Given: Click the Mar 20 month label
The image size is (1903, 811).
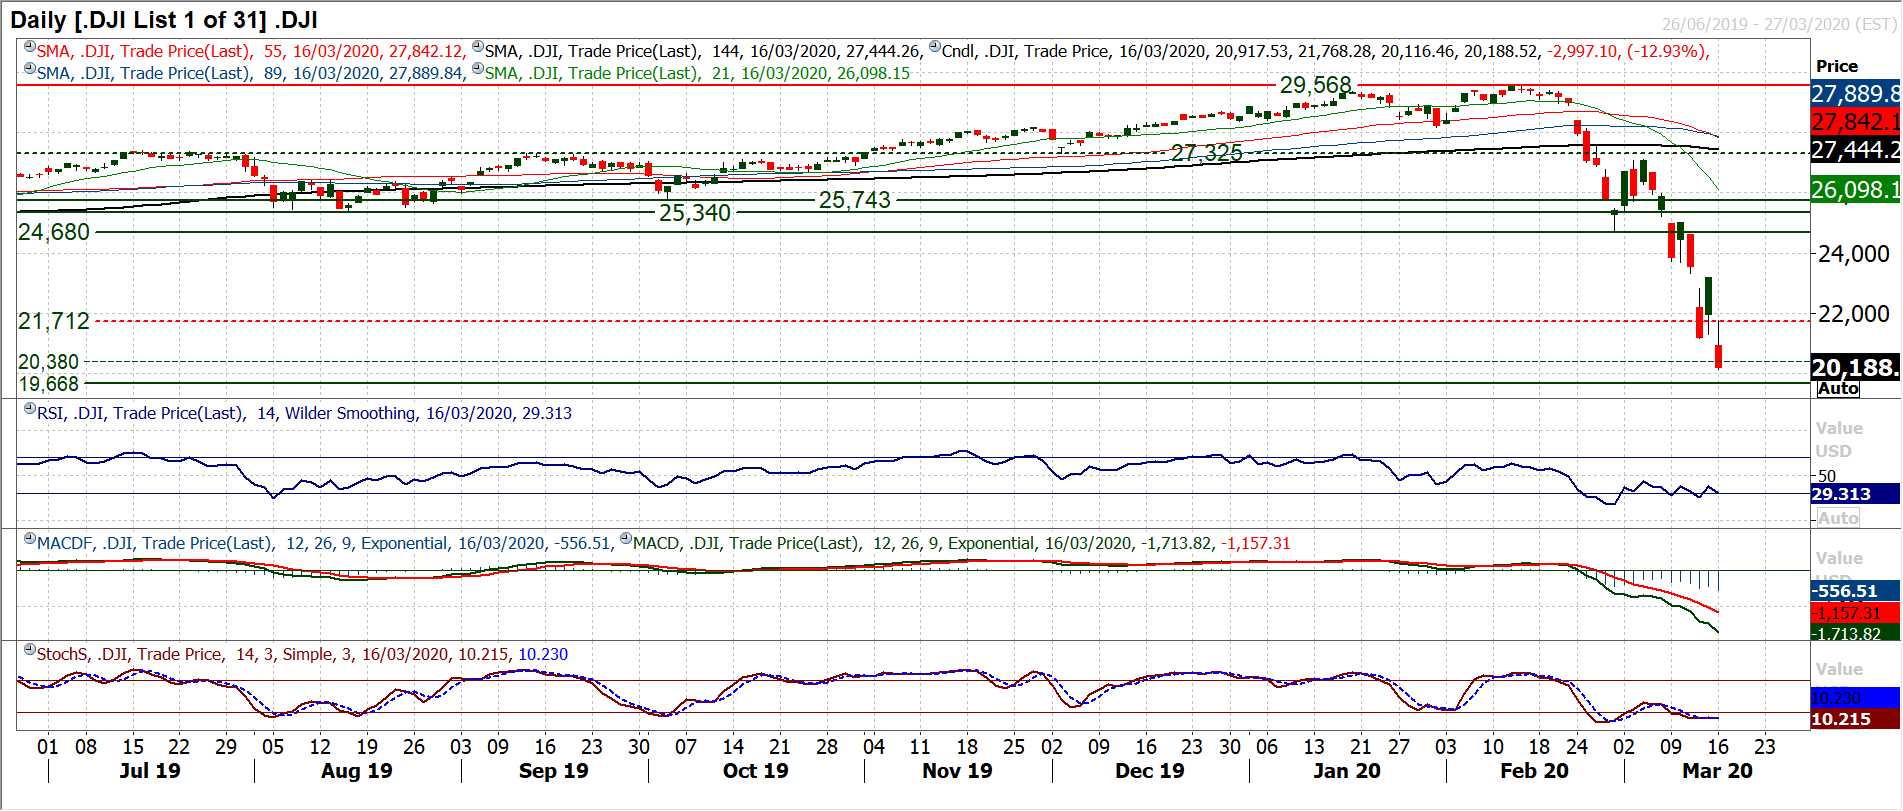Looking at the screenshot, I should [1718, 771].
